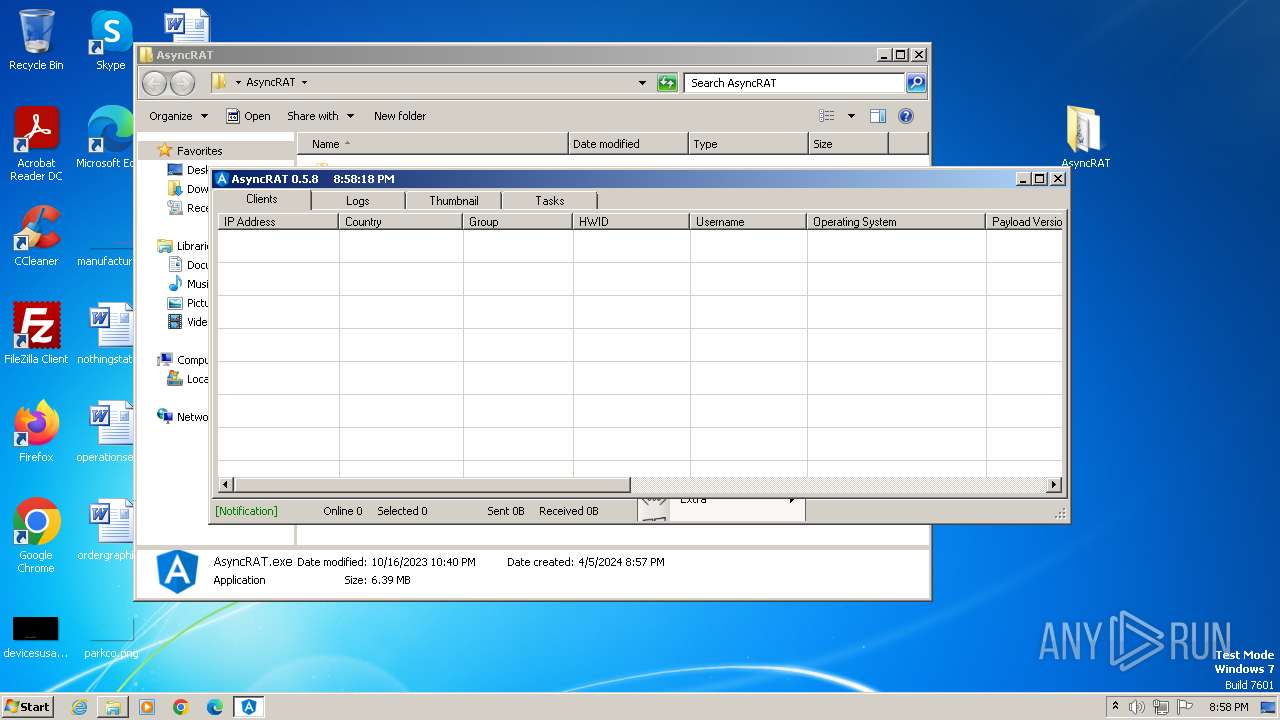The width and height of the screenshot is (1280, 720).
Task: Open the Share with dropdown
Action: pos(320,116)
